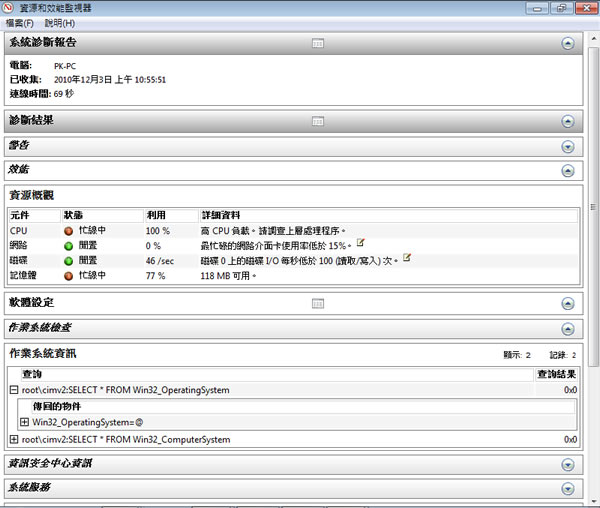The image size is (600, 508).
Task: Click the grid icon in 系統診斷報告 header
Action: [318, 43]
